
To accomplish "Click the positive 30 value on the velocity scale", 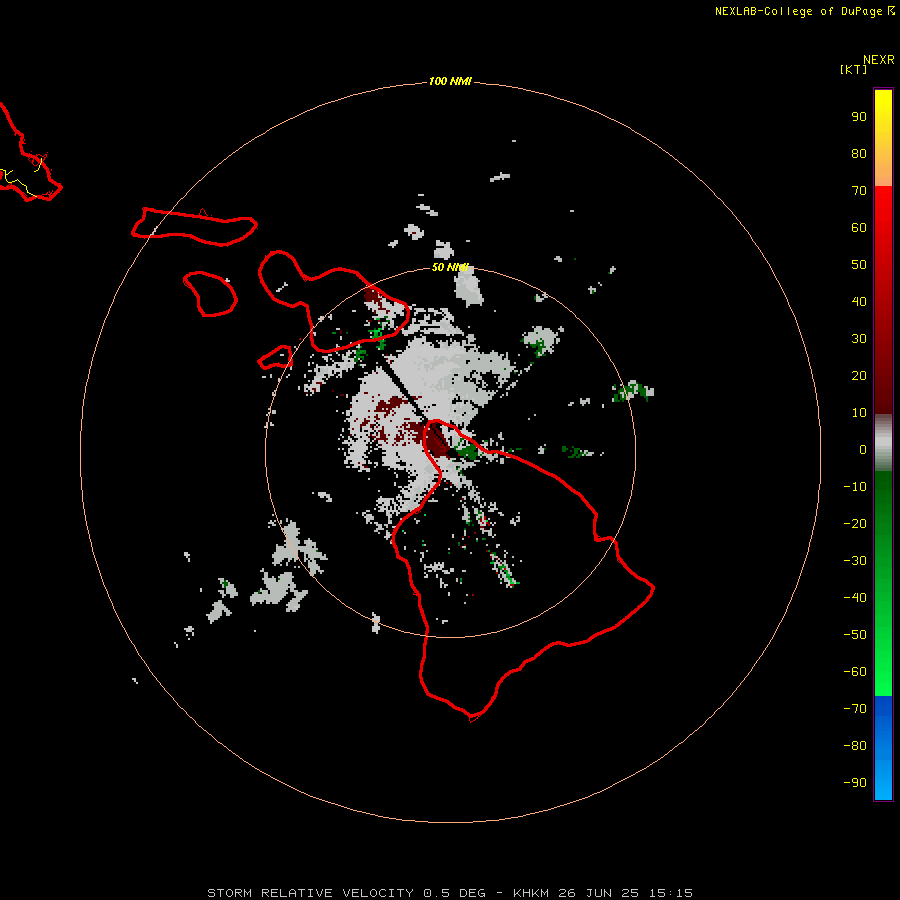I will tap(859, 339).
